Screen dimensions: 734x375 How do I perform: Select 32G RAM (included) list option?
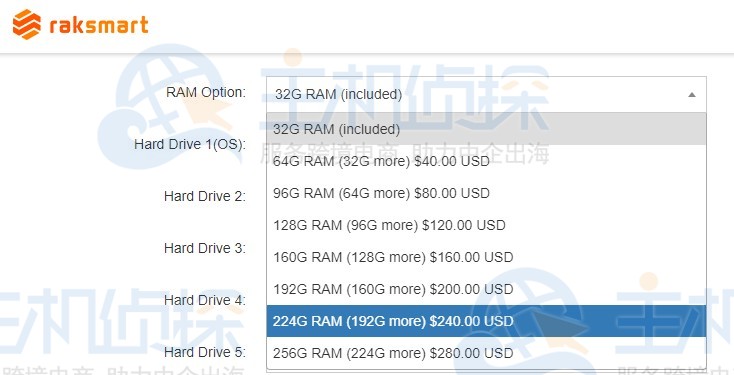[x=486, y=129]
